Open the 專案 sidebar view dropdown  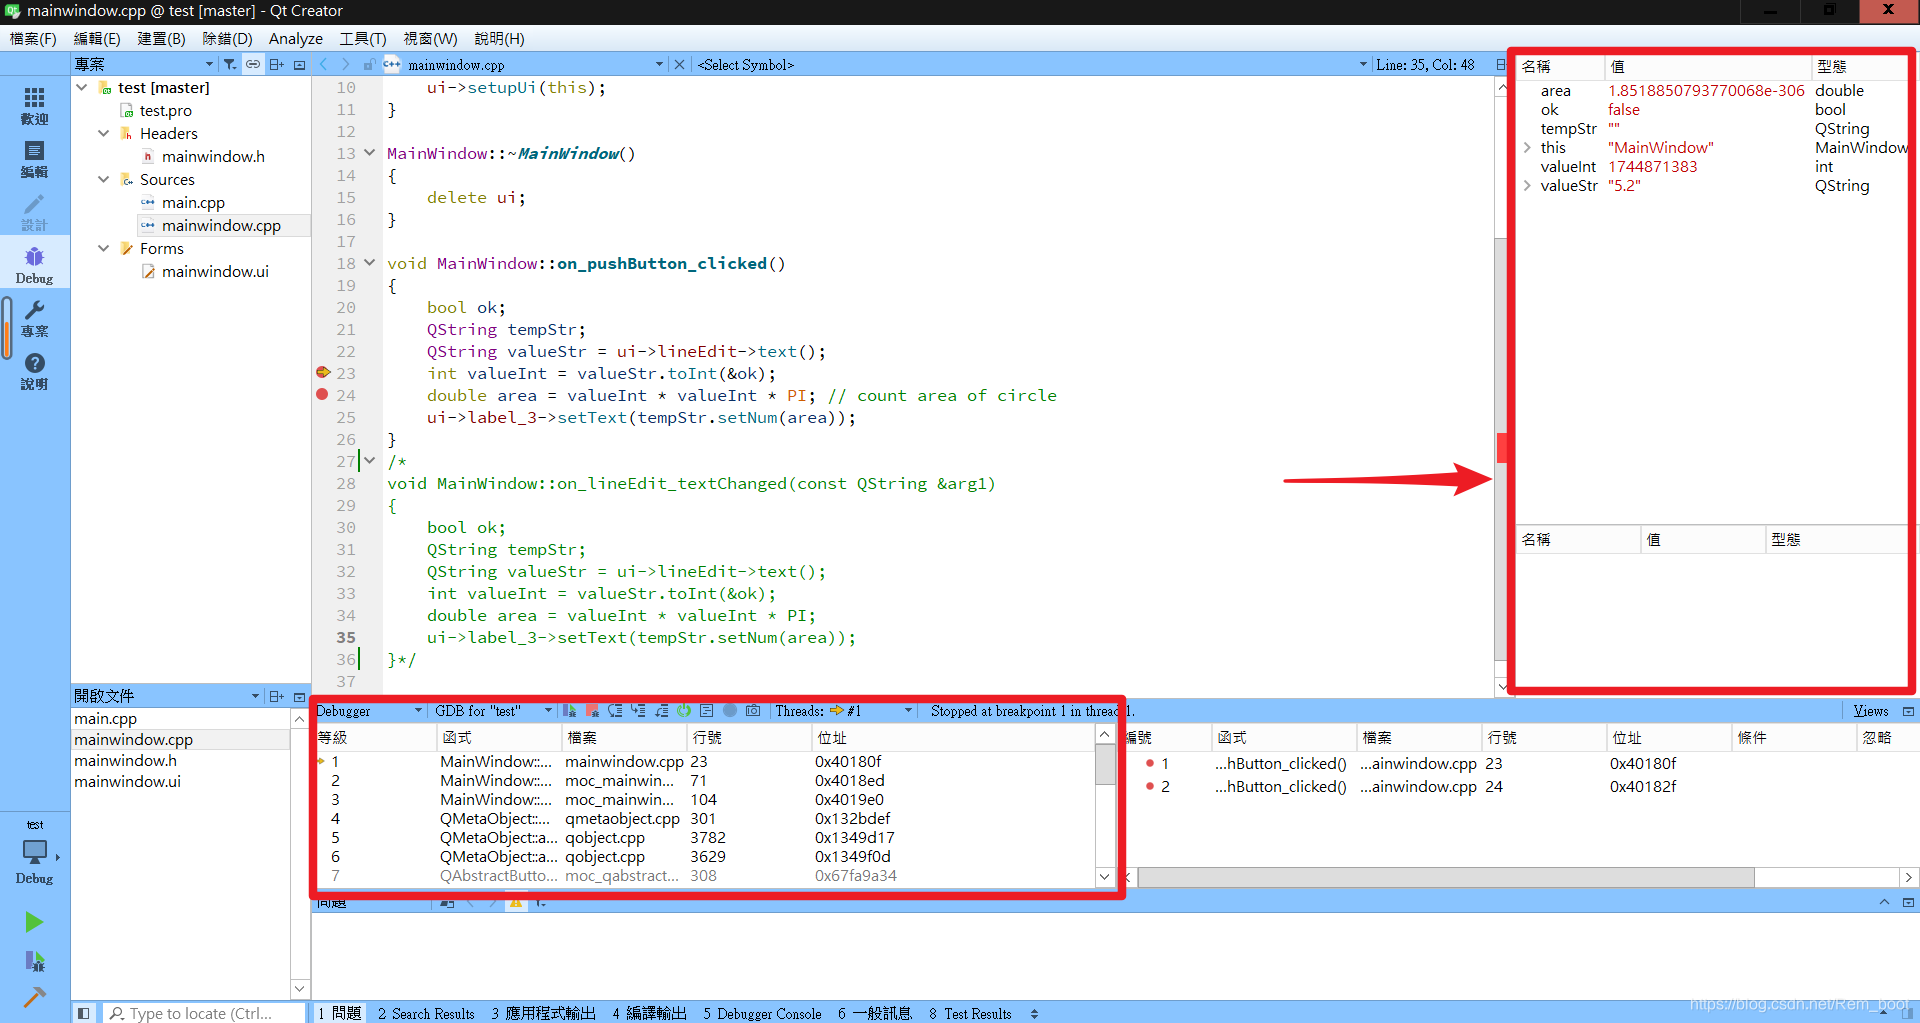coord(144,64)
